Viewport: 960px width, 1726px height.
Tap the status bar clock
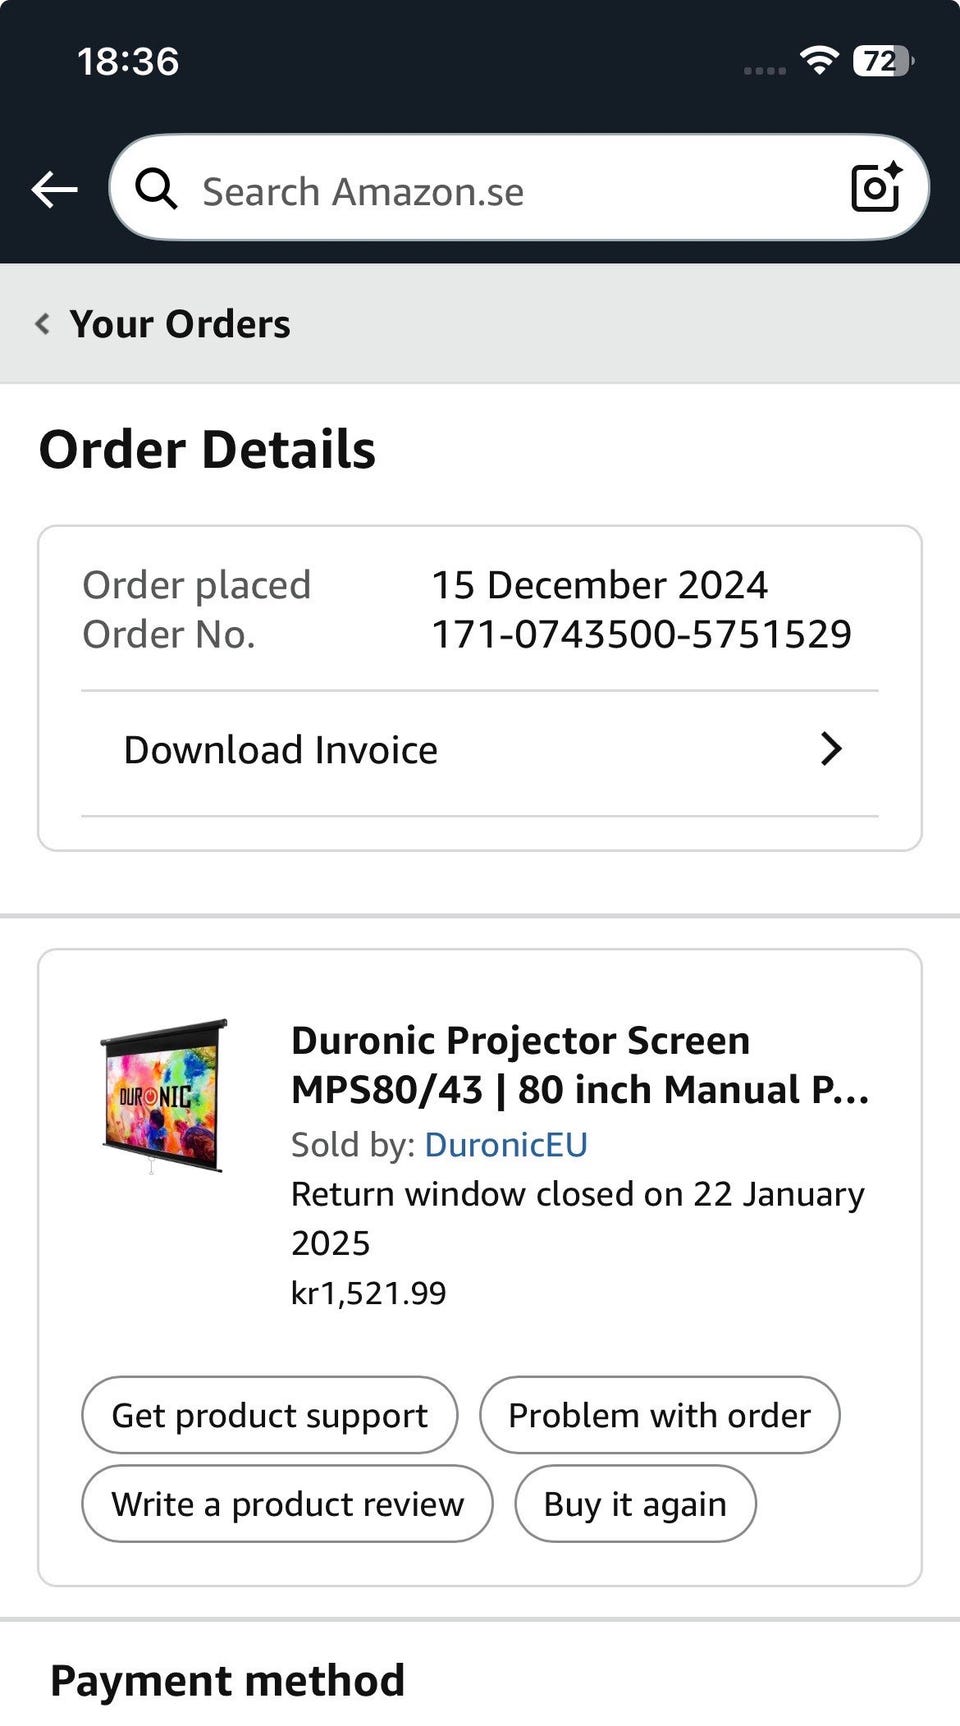coord(128,62)
